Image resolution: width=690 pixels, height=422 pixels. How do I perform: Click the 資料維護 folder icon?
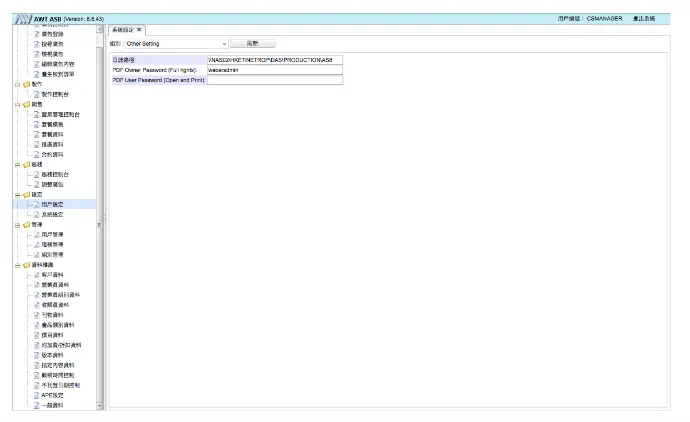25,264
